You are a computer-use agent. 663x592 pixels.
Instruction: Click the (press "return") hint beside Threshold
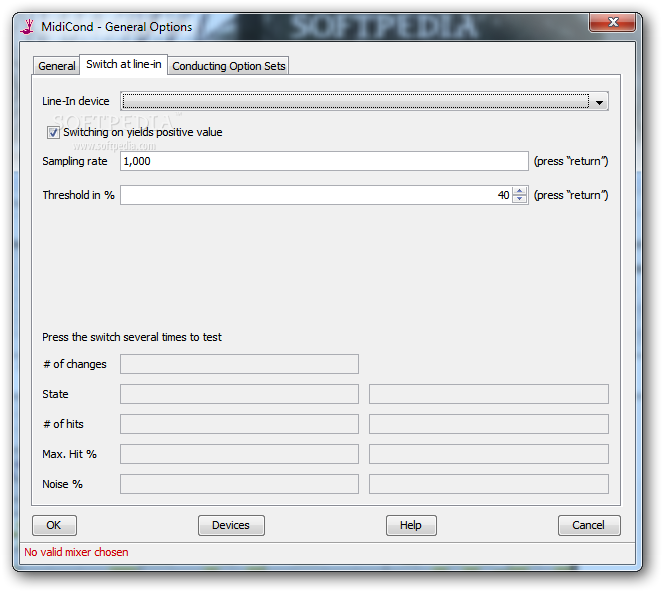pos(571,195)
